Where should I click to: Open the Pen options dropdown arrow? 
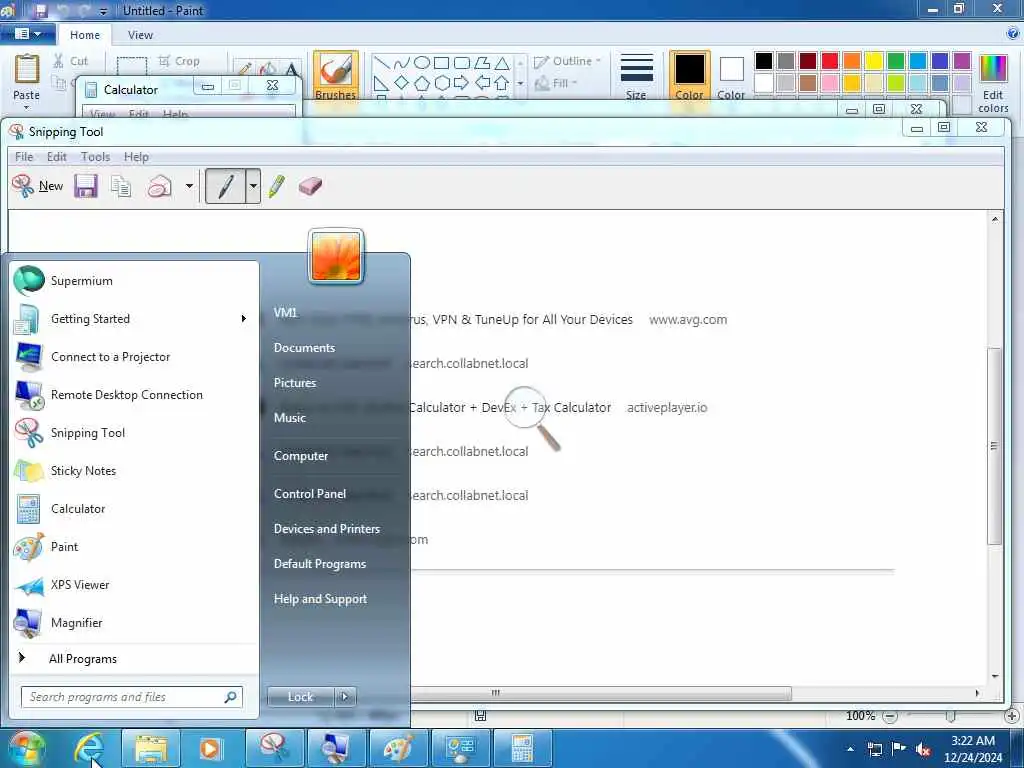(x=253, y=186)
